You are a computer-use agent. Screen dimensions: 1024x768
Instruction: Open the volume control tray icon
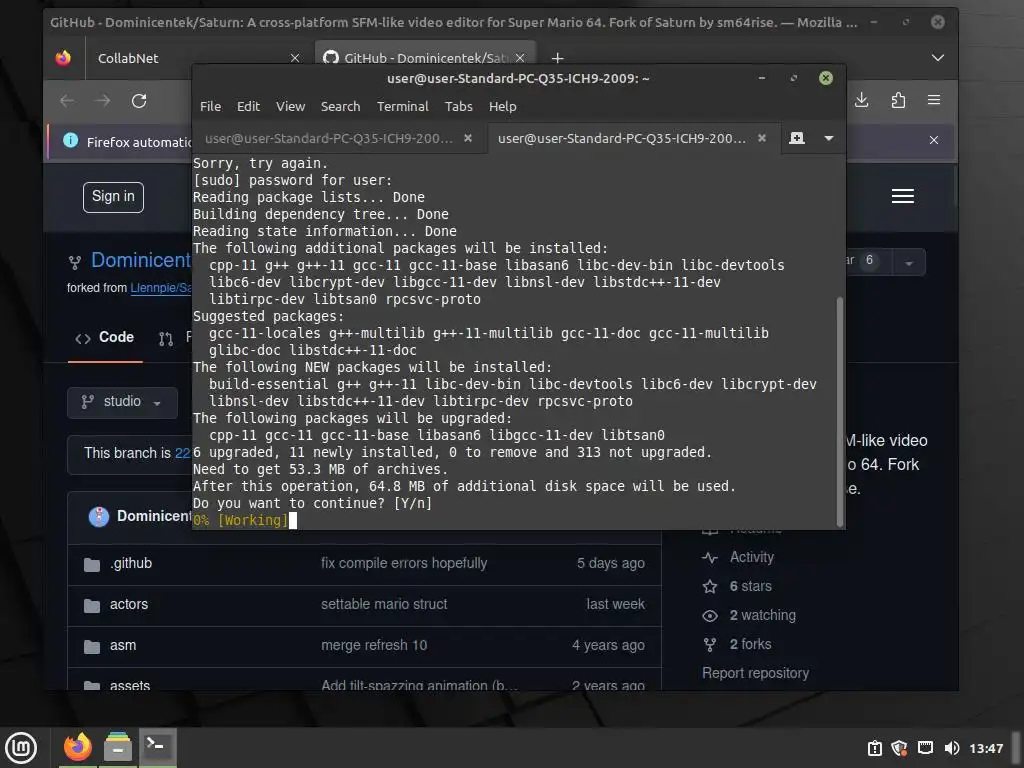(x=952, y=748)
